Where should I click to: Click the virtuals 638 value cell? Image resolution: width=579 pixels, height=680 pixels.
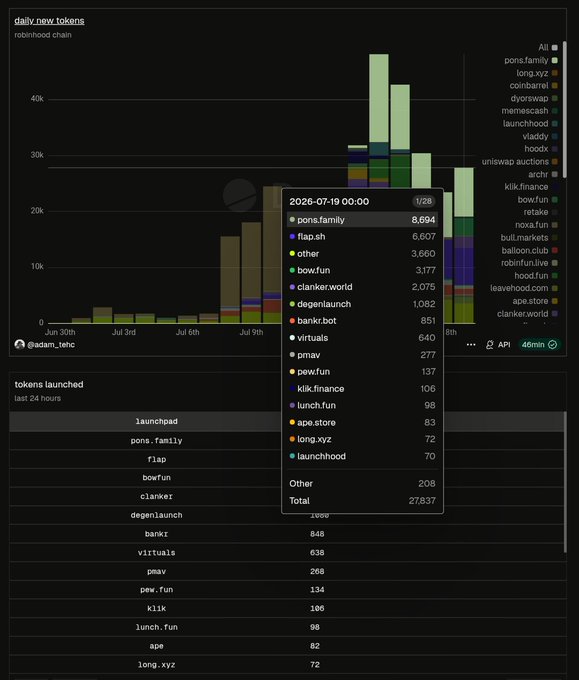[x=317, y=552]
